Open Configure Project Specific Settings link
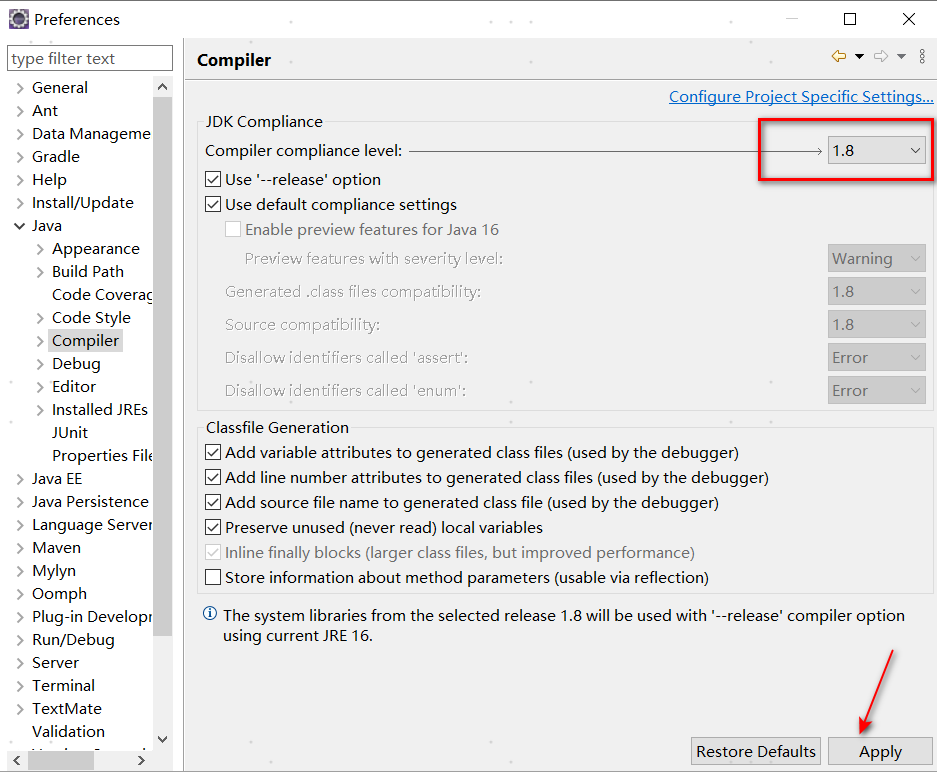 point(800,97)
